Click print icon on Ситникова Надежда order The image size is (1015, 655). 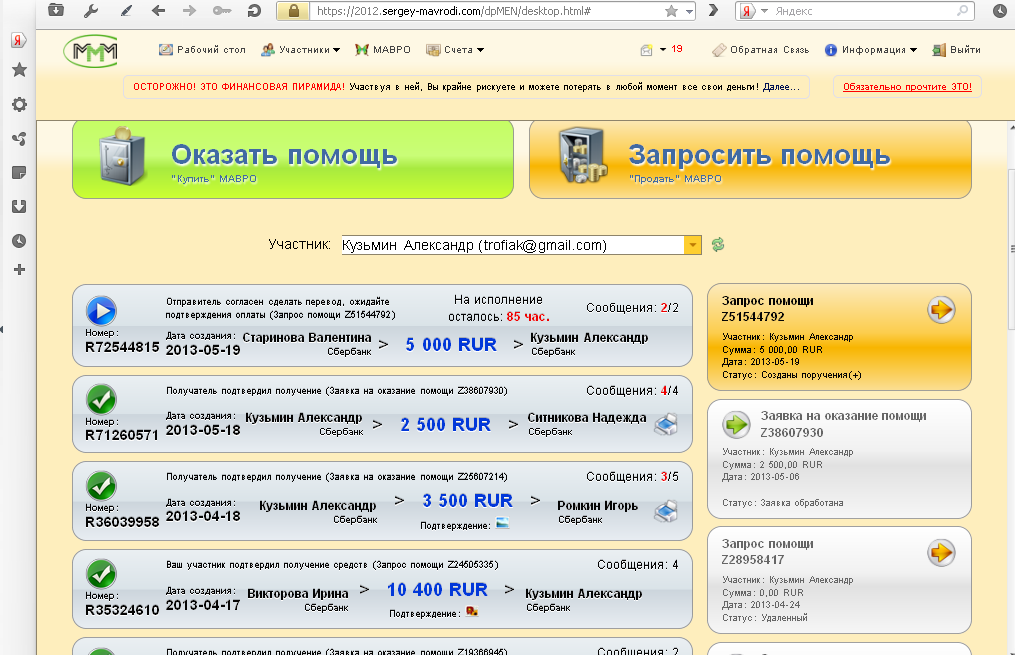[666, 425]
